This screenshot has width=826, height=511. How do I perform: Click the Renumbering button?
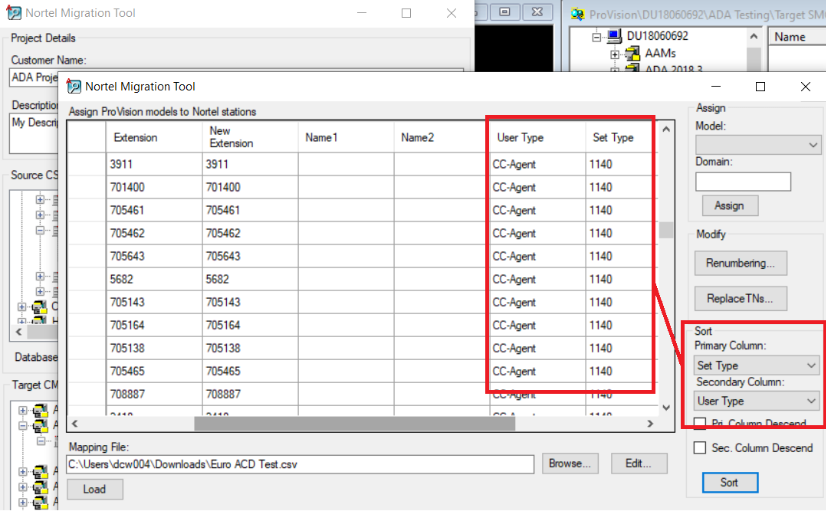coord(740,263)
